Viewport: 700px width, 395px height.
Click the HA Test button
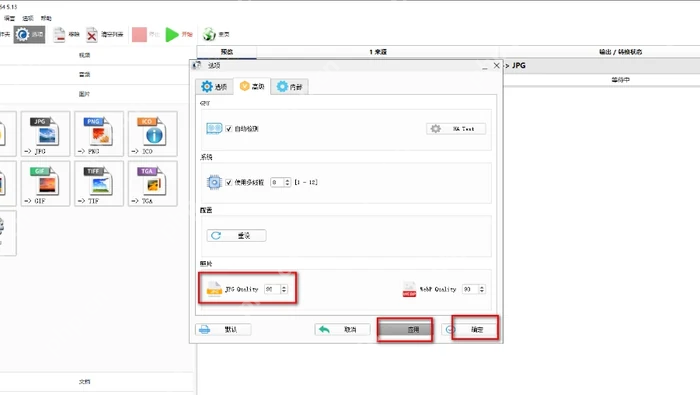456,129
